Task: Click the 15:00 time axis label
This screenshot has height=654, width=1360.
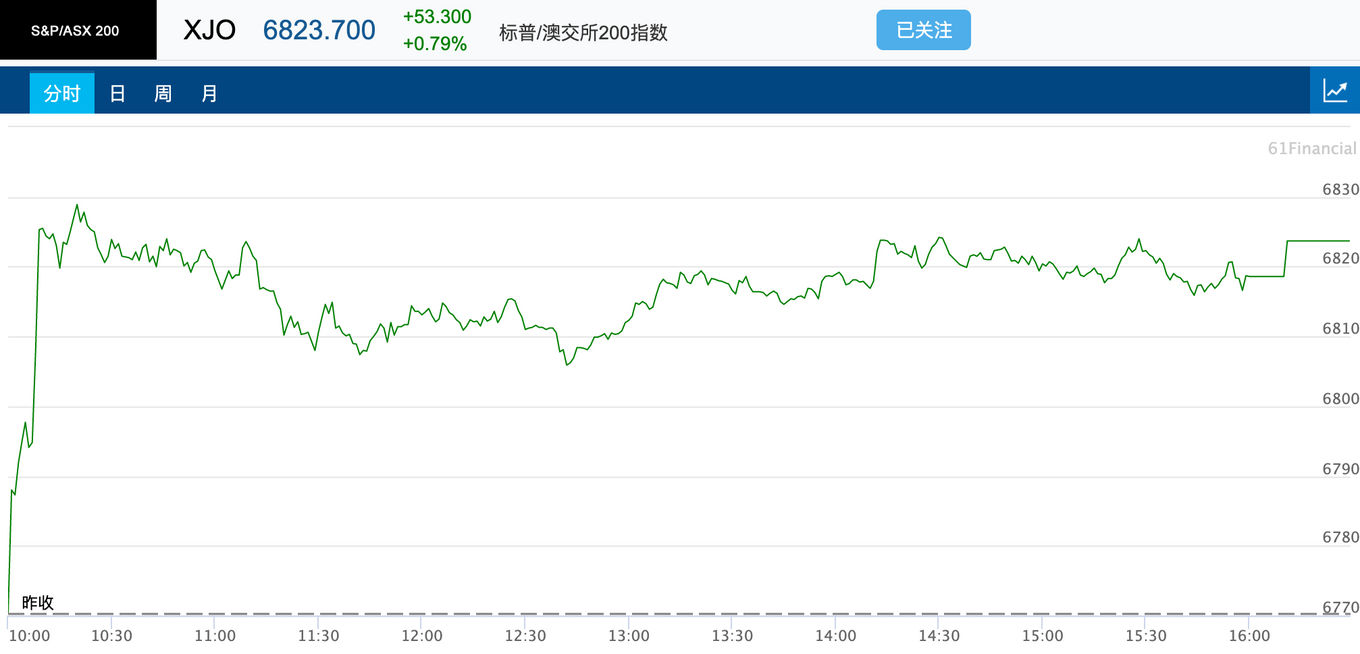Action: (1043, 636)
